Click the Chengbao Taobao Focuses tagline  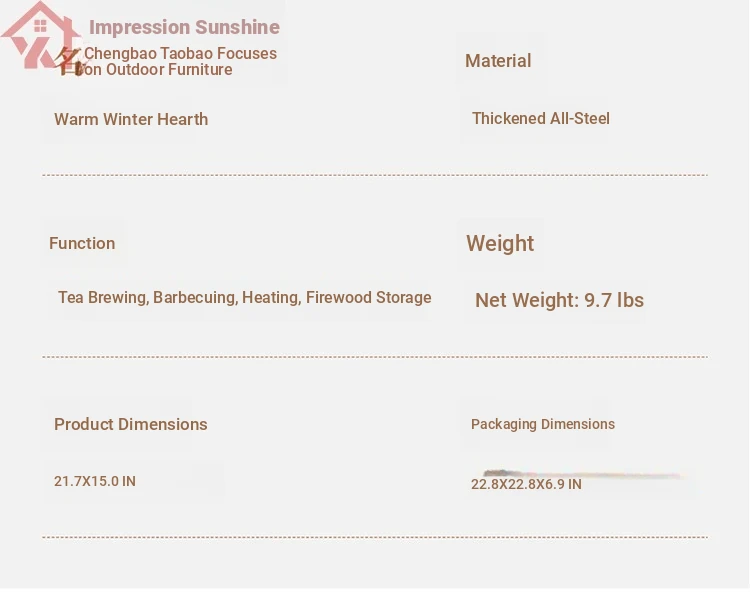(x=180, y=53)
